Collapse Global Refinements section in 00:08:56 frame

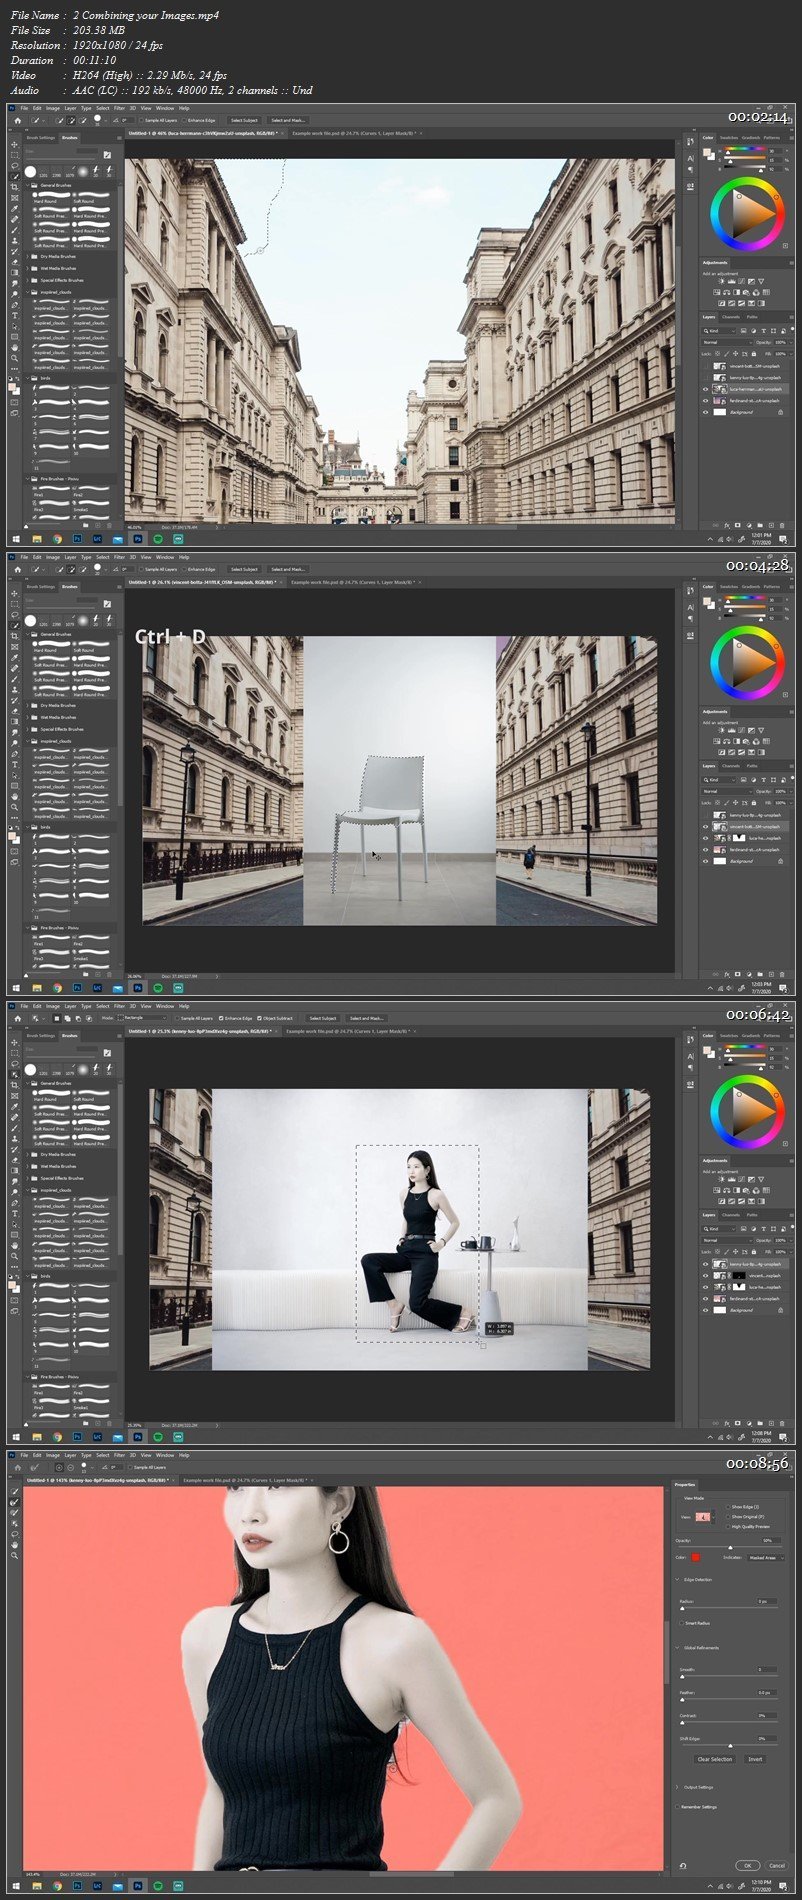pos(677,1648)
